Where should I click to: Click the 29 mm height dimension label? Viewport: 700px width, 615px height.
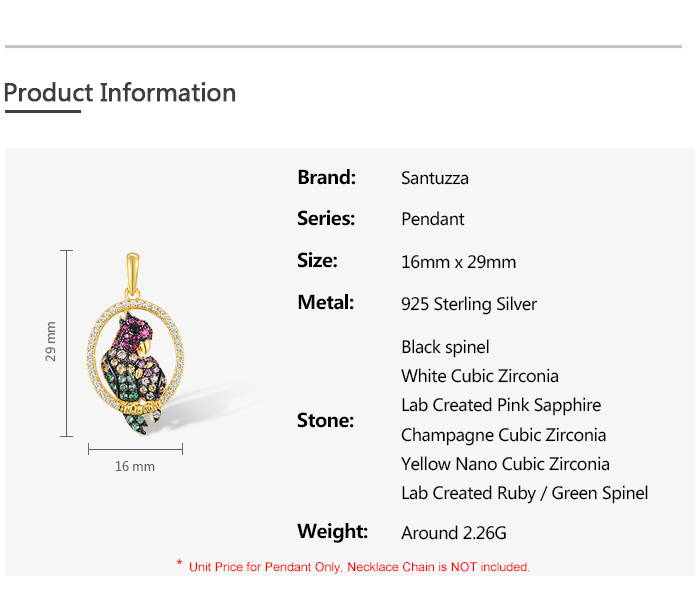point(51,342)
